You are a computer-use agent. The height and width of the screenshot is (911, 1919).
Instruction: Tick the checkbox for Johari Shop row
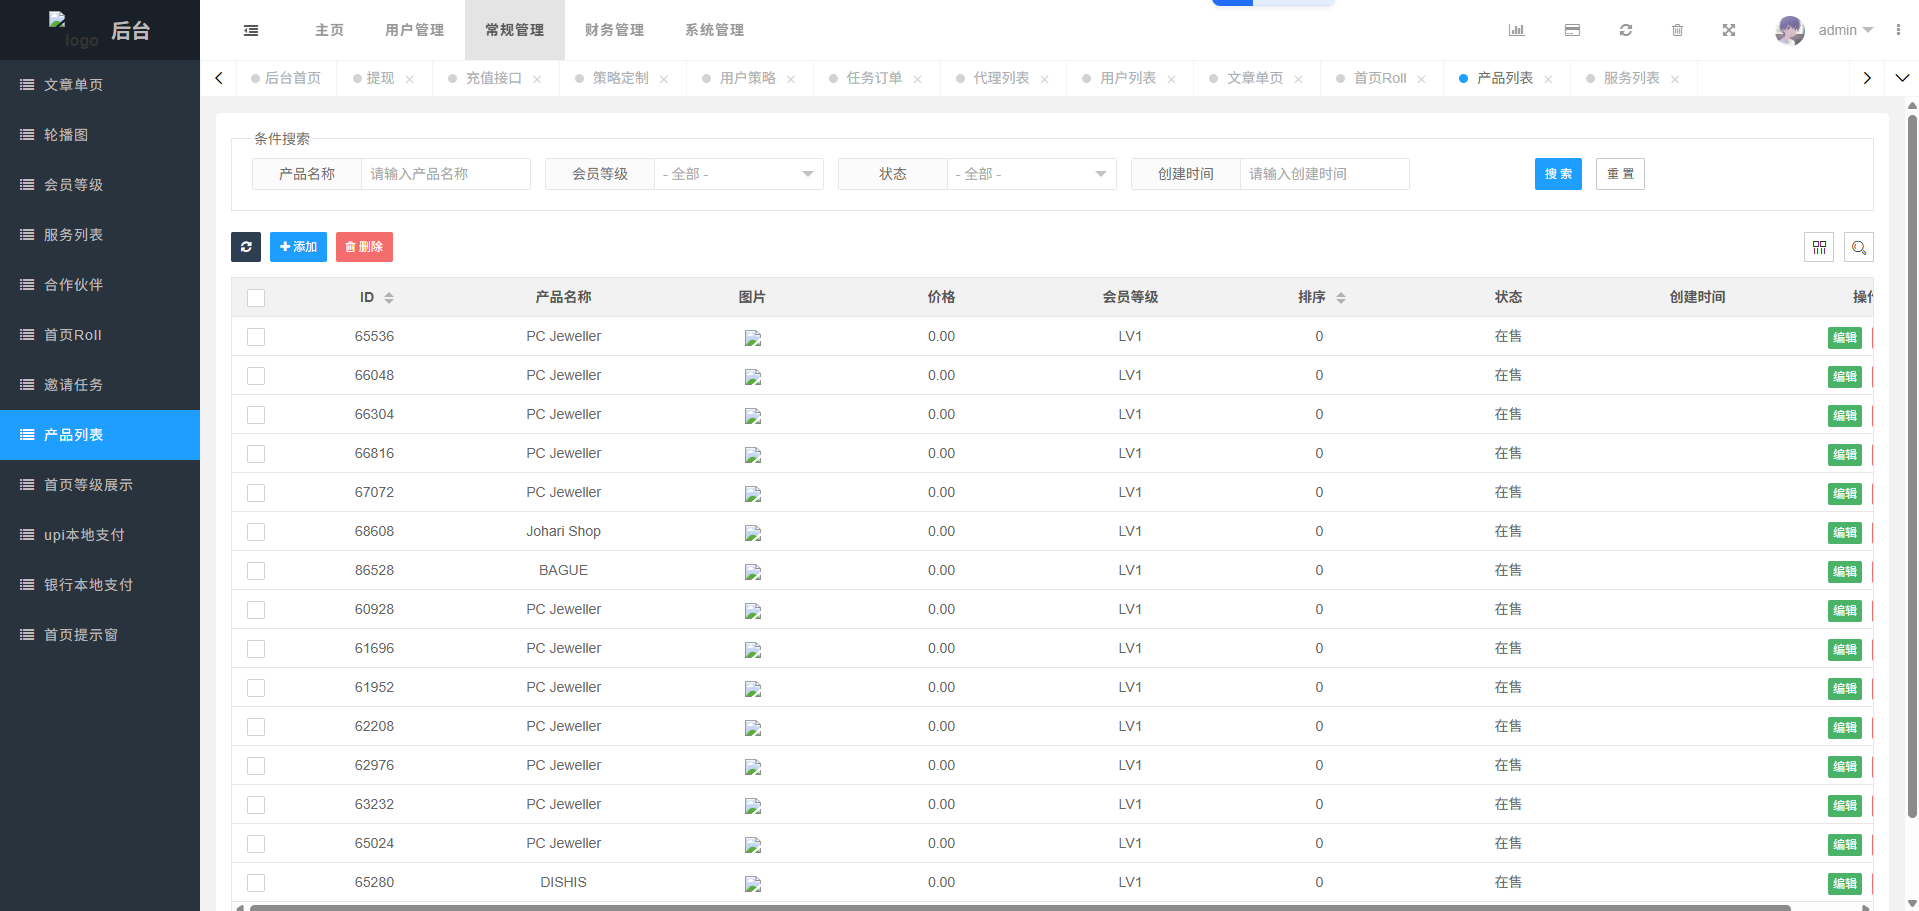[256, 532]
